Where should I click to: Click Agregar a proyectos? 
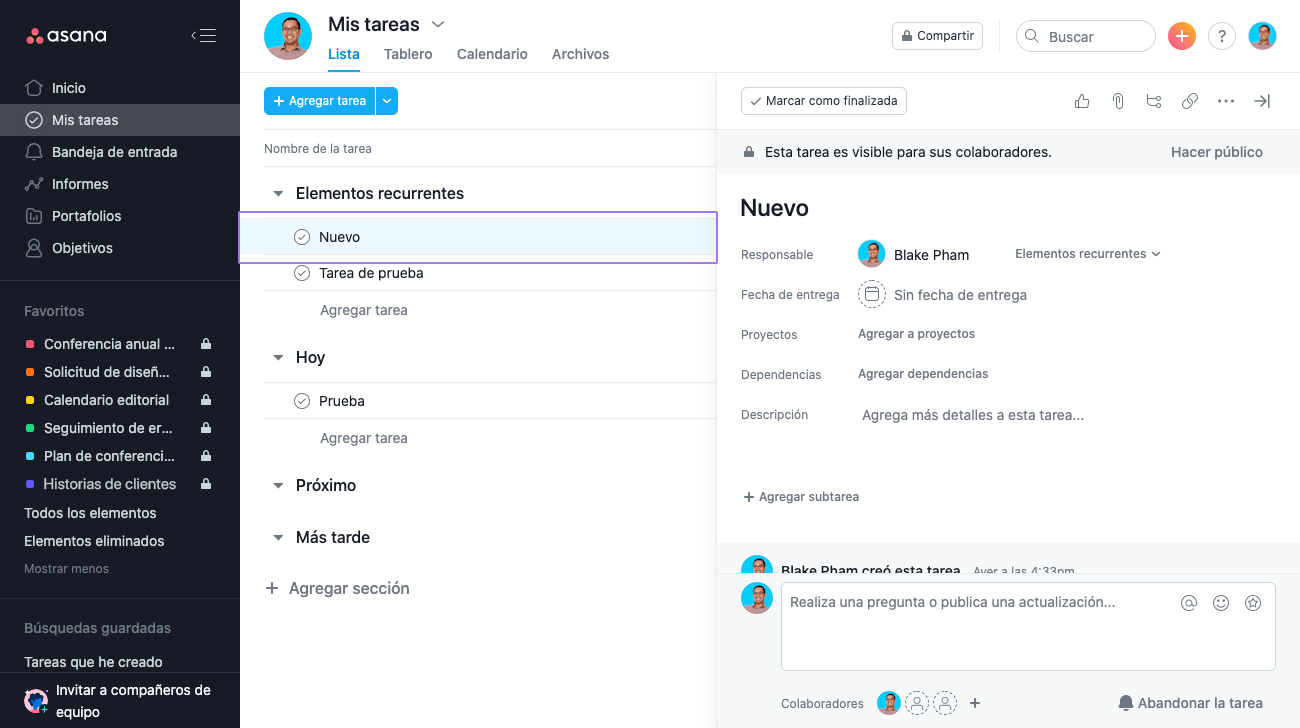coord(916,334)
